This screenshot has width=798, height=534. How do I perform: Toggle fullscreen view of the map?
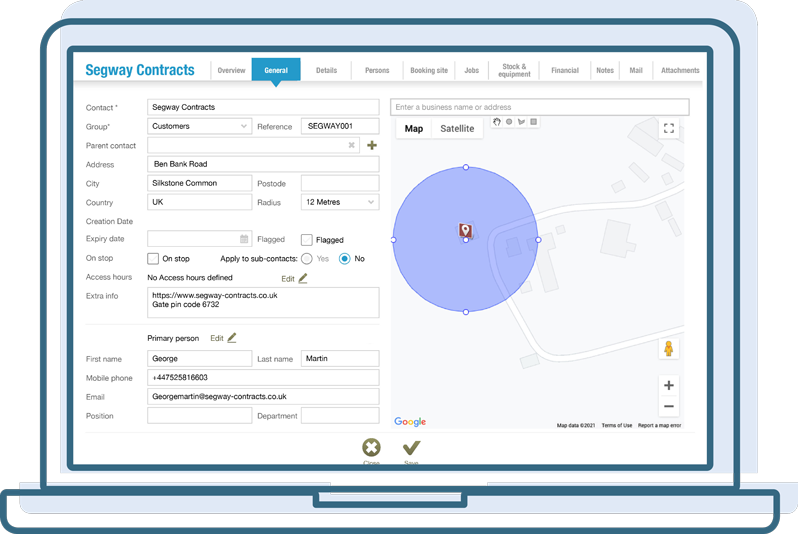[x=669, y=128]
